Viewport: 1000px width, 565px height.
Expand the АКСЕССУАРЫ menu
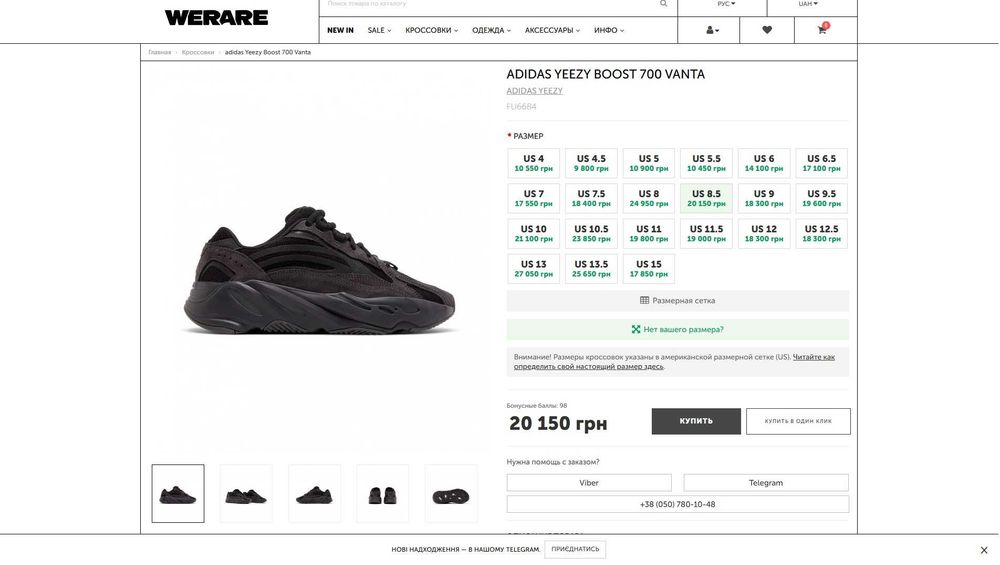click(552, 30)
